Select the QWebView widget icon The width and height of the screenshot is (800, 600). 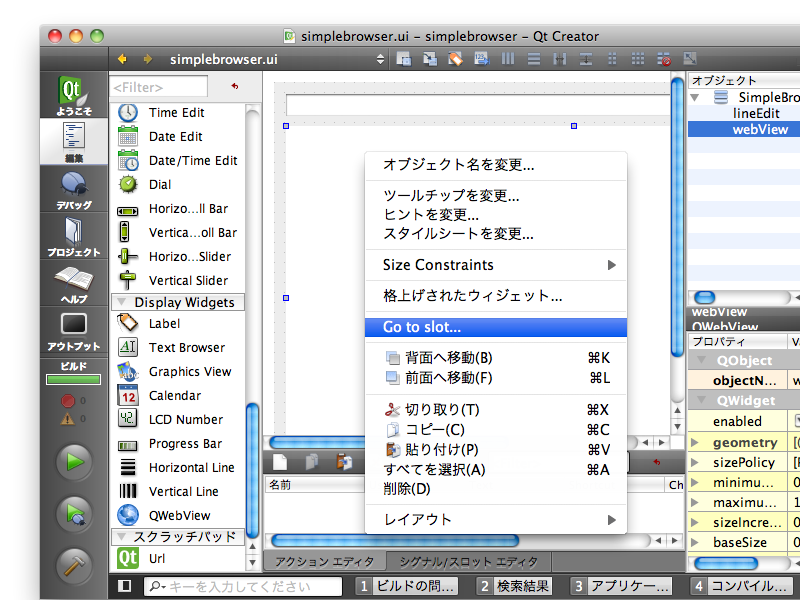point(128,515)
